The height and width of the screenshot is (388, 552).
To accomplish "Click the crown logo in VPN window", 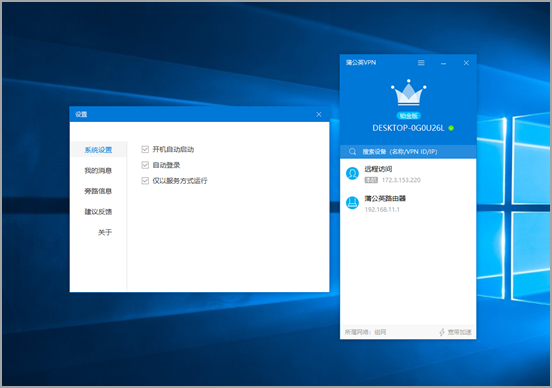I will (408, 93).
